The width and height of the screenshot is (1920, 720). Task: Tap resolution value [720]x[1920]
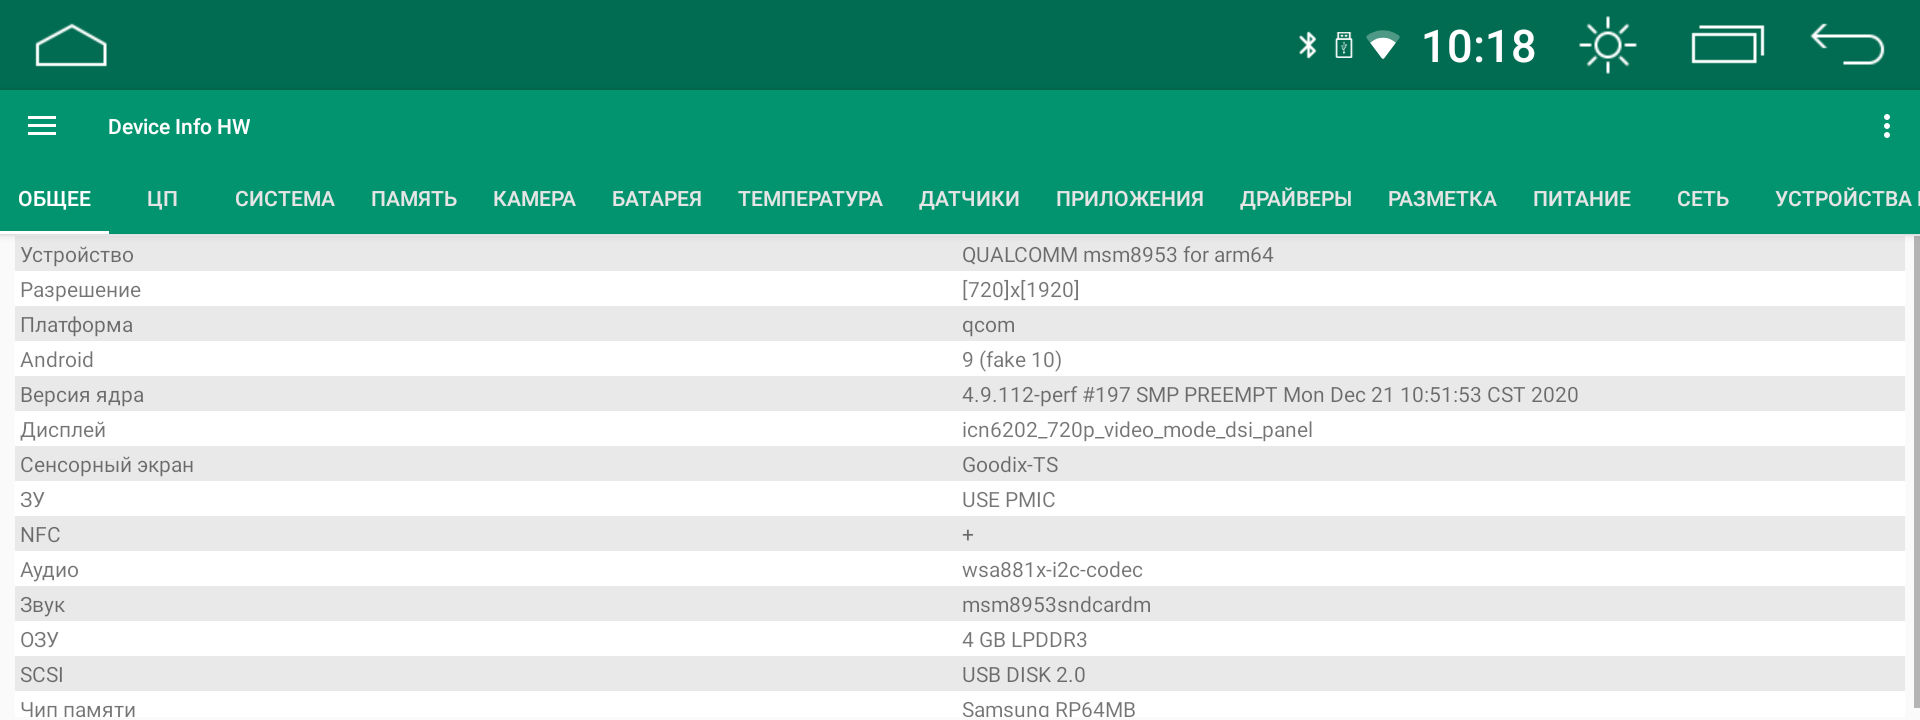tap(1020, 290)
